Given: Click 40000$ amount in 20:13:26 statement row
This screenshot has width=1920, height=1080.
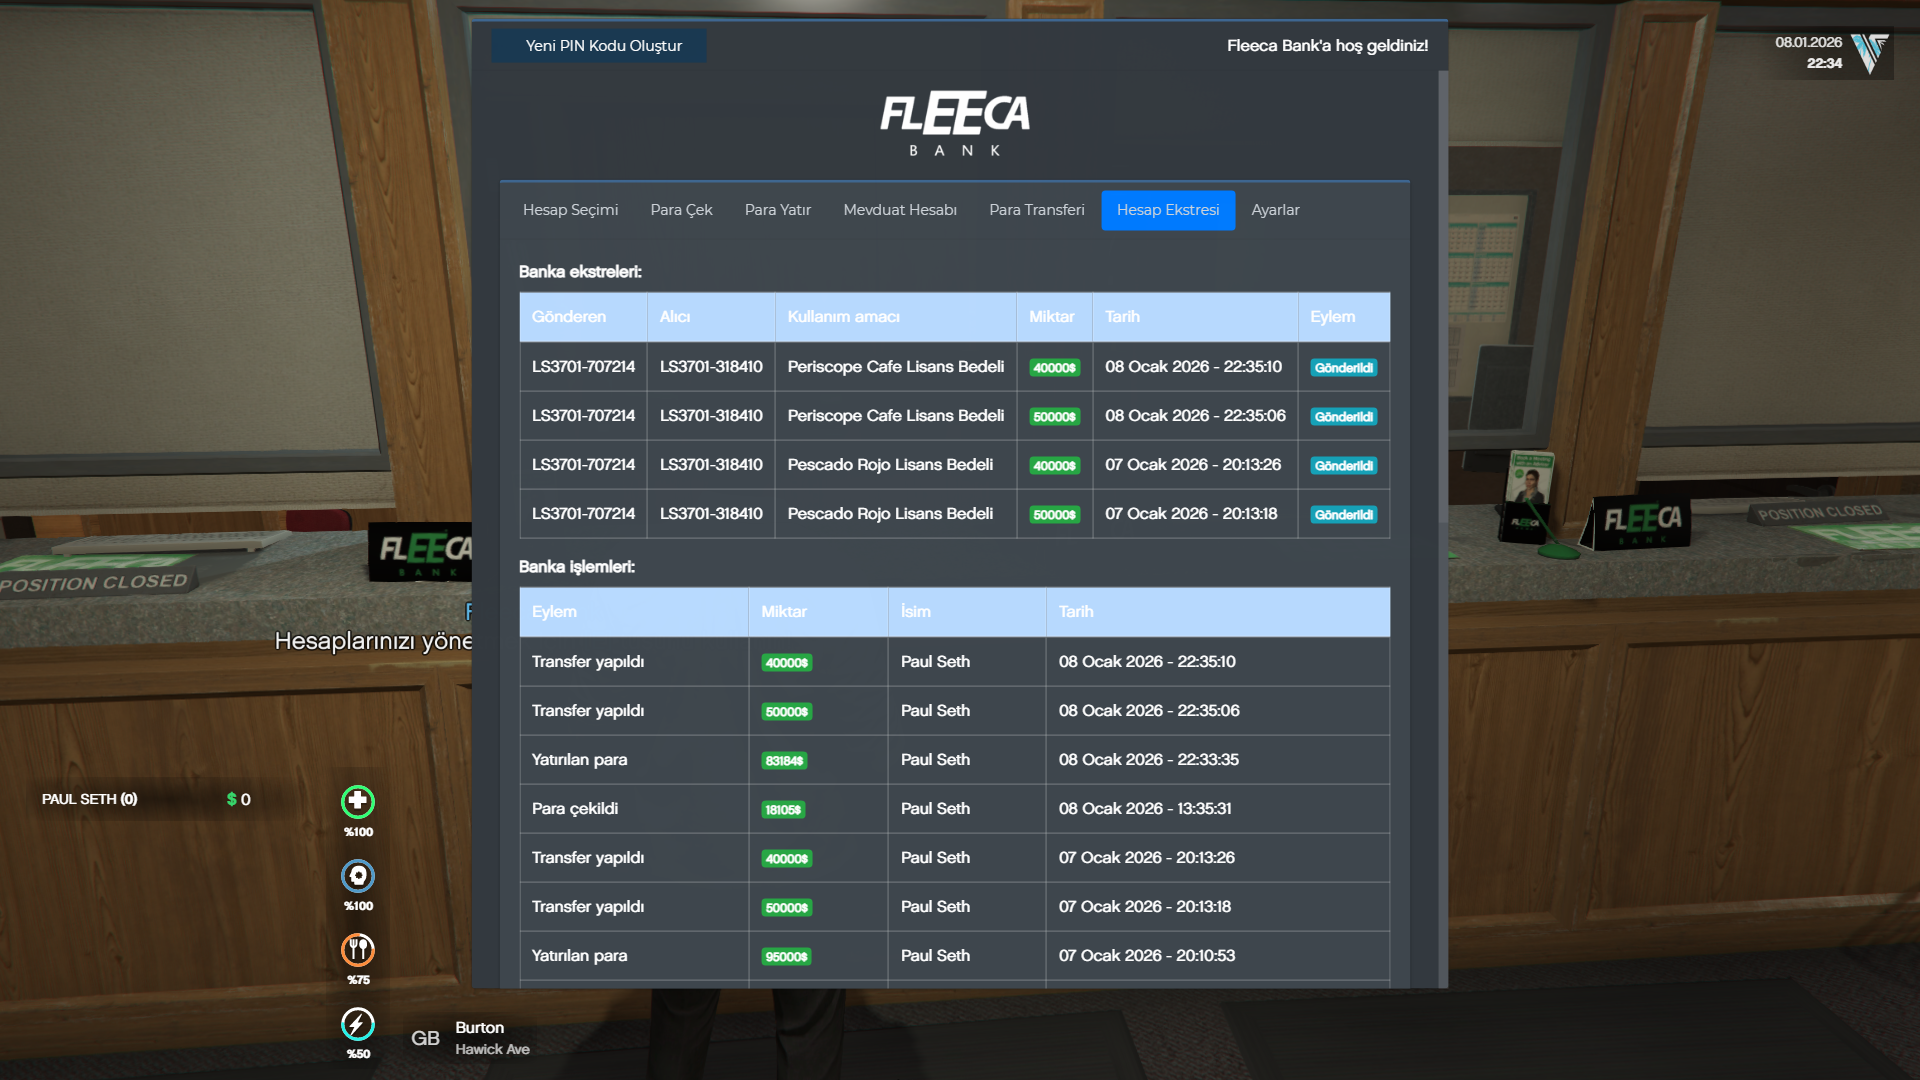Looking at the screenshot, I should point(1055,466).
